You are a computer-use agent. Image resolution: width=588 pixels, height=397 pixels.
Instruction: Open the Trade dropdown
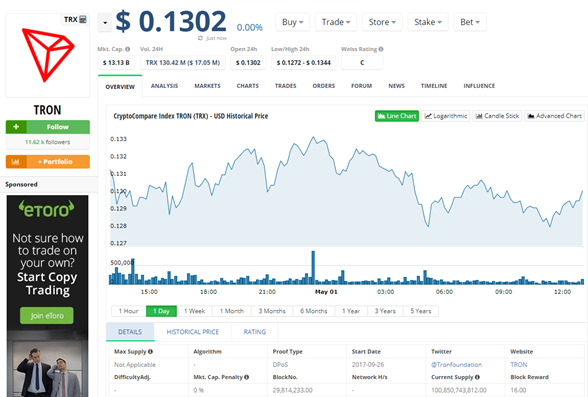point(336,22)
